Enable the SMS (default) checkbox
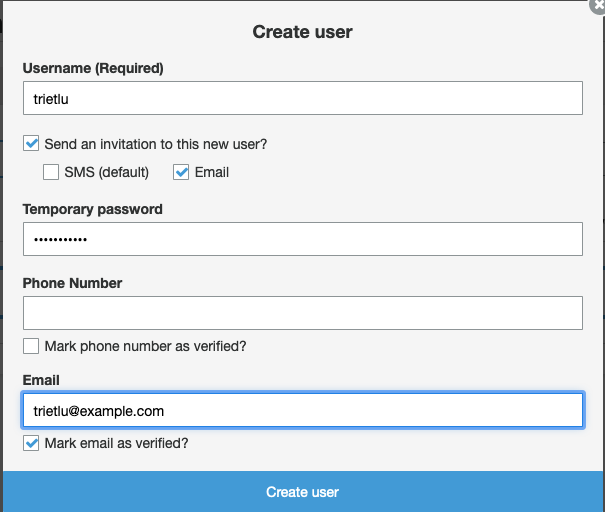The width and height of the screenshot is (605, 512). (x=51, y=172)
